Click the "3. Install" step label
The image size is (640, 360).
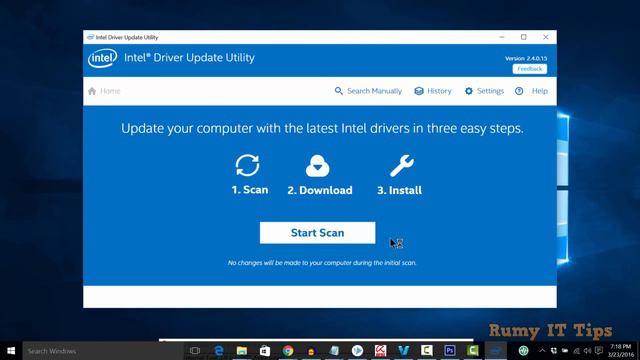tap(399, 190)
